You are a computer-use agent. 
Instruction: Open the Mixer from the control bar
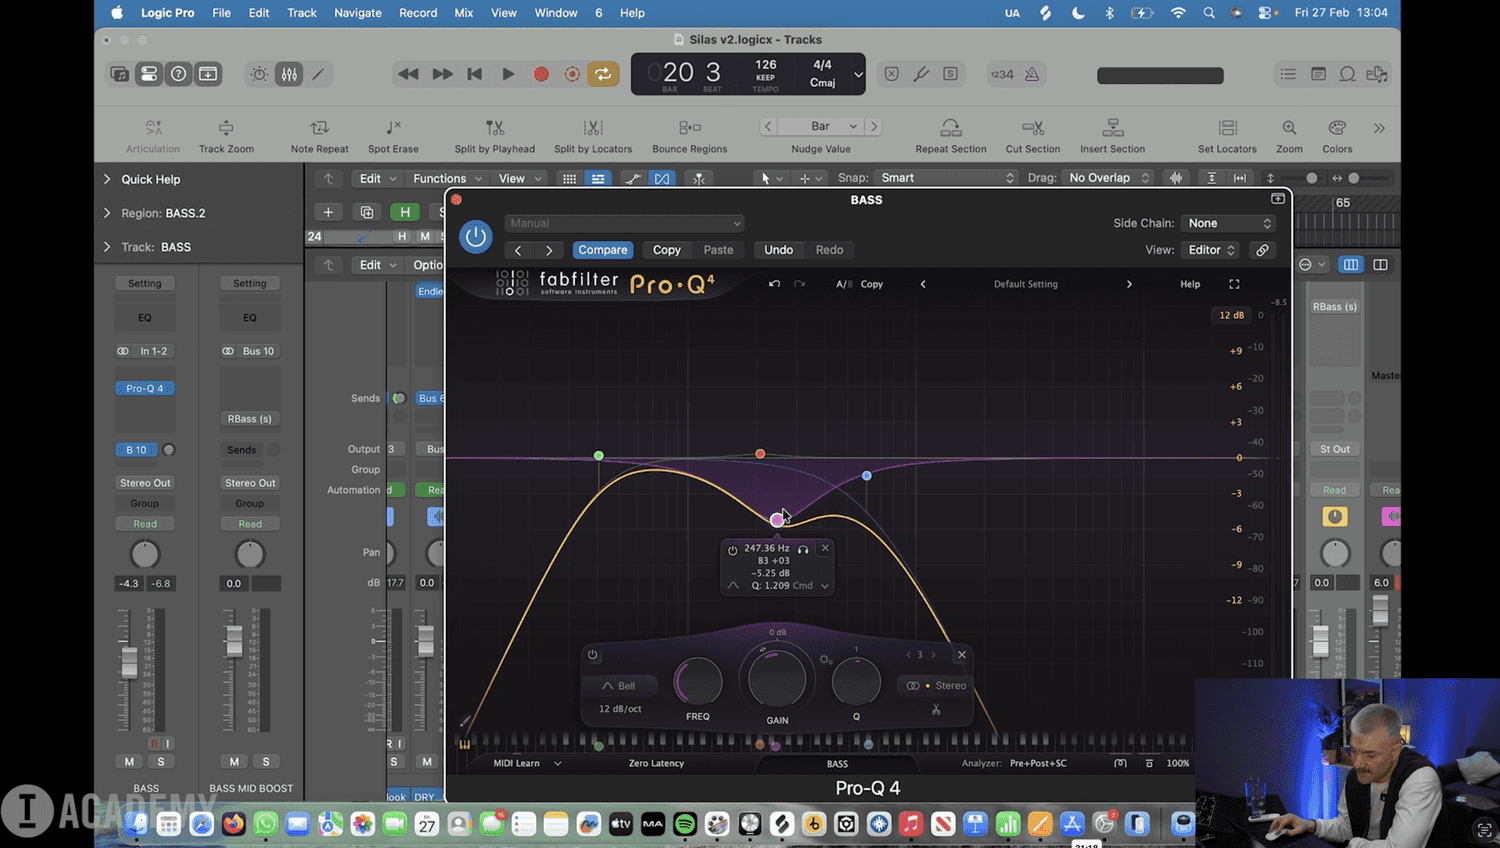coord(289,74)
